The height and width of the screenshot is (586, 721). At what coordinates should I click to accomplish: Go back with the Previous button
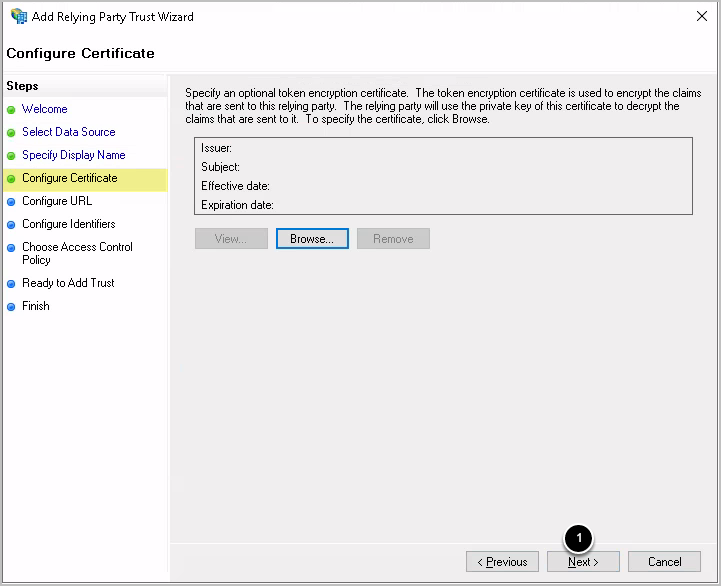click(x=502, y=562)
